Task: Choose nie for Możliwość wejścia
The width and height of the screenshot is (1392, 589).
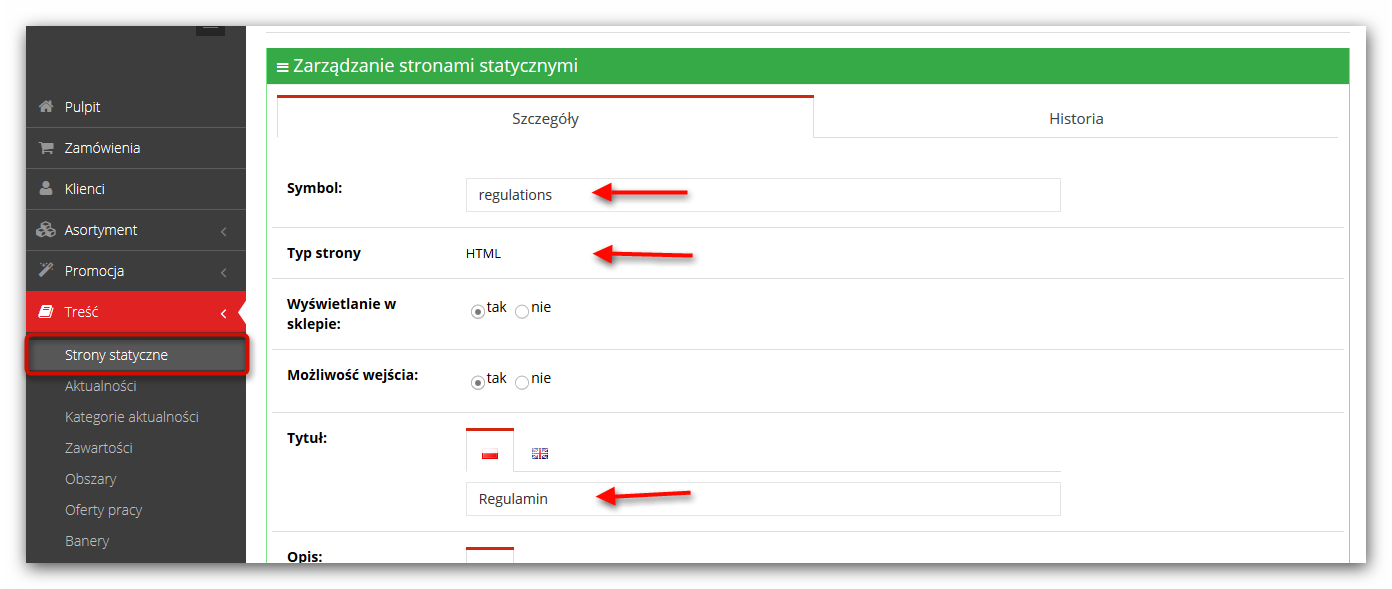Action: pos(522,382)
